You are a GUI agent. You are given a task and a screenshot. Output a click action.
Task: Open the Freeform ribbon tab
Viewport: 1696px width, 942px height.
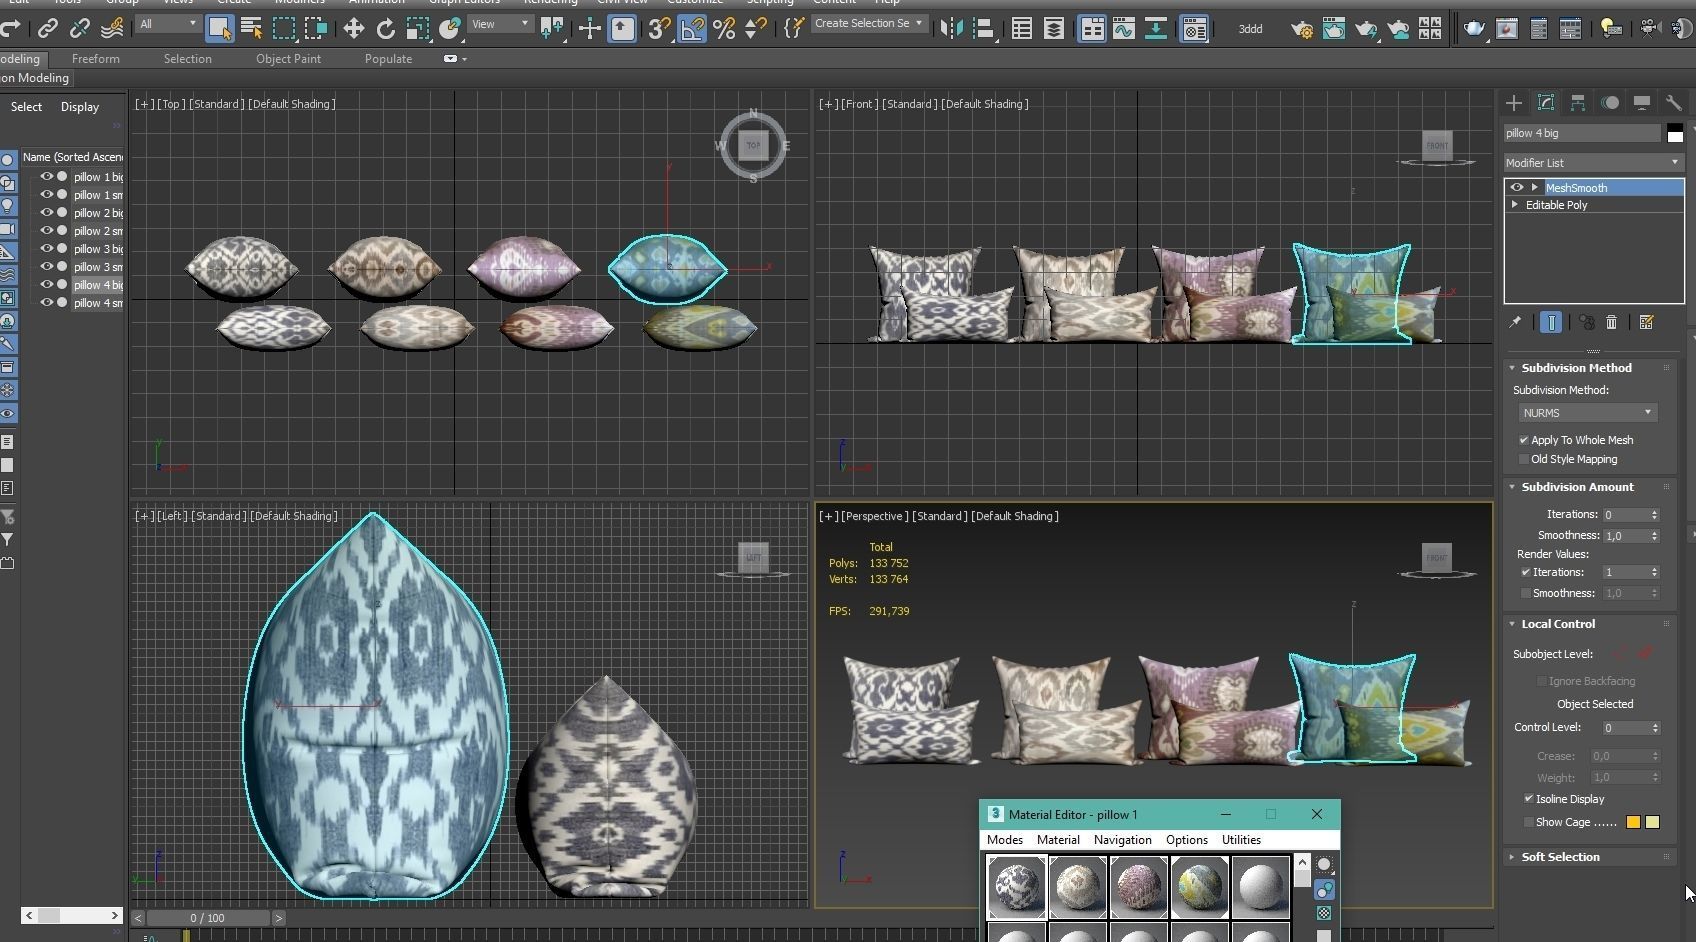click(x=96, y=59)
